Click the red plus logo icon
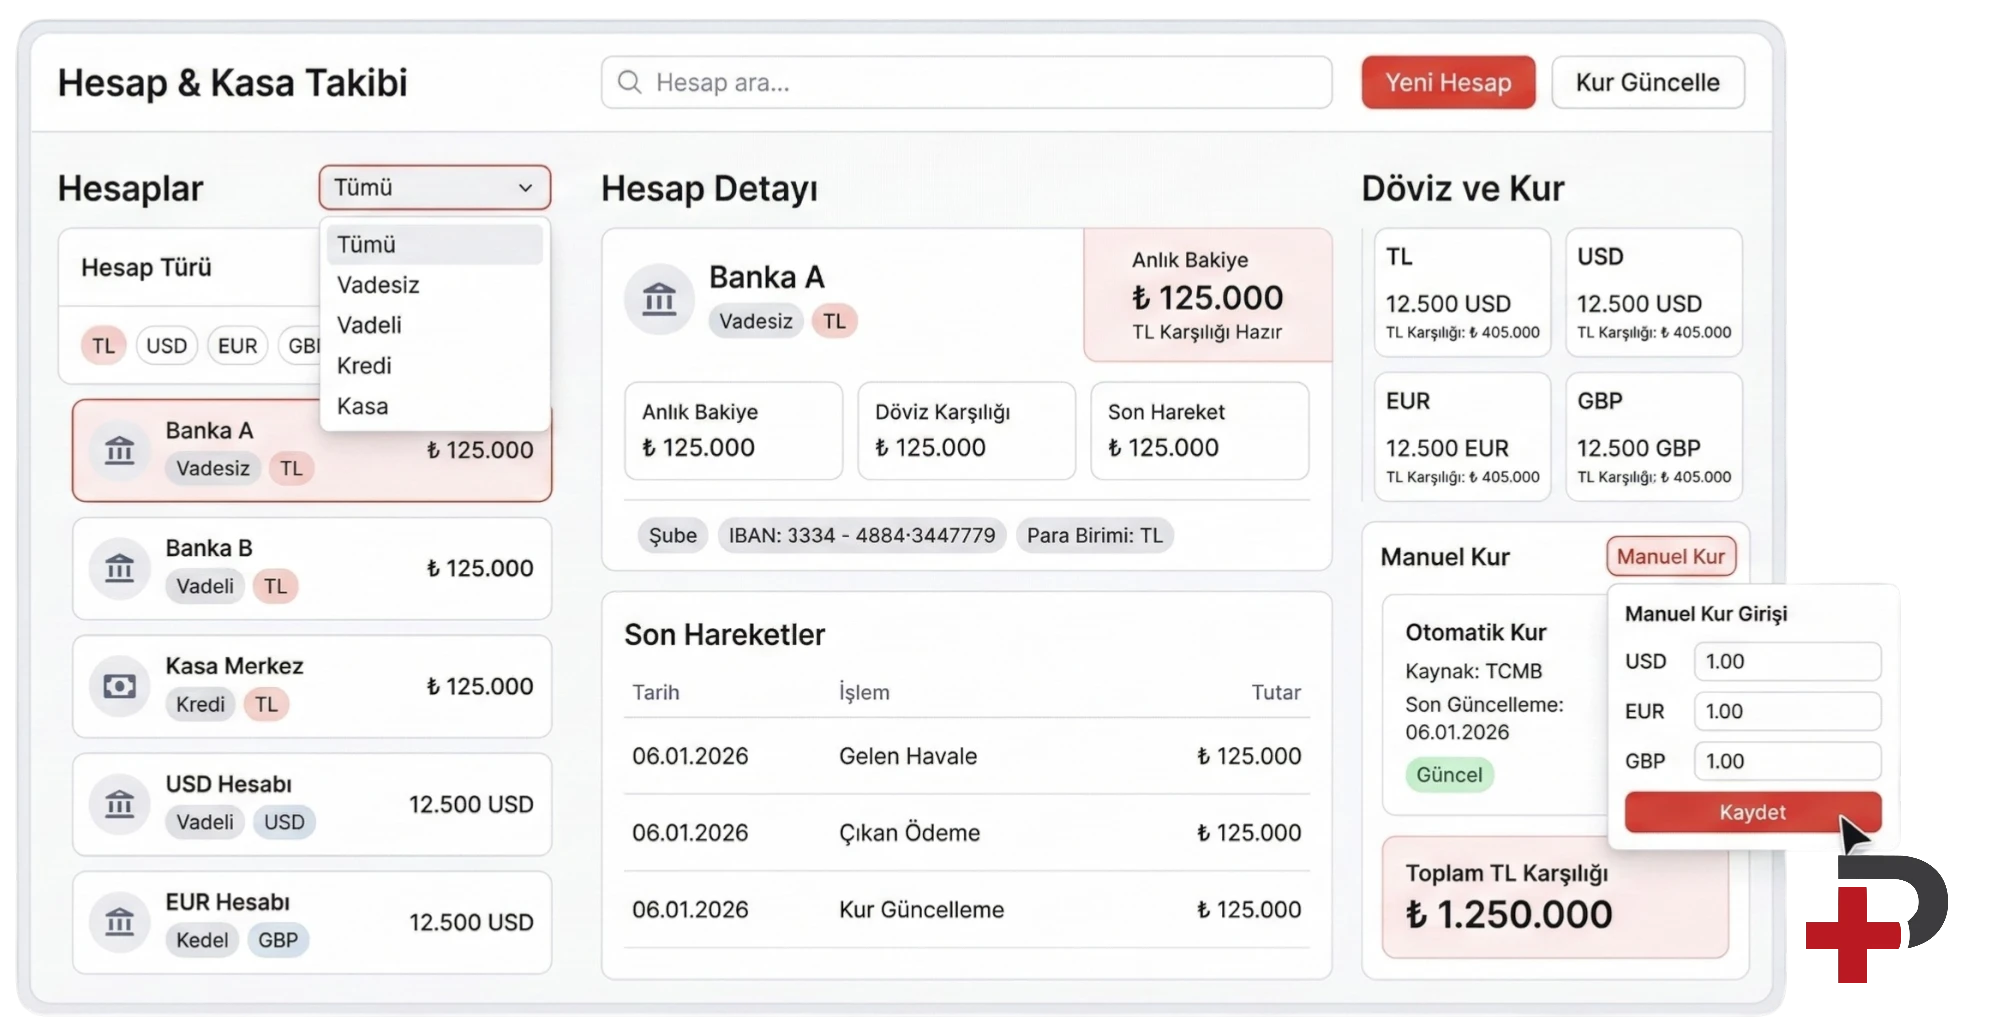Screen dimensions: 2000x1035 pos(1851,935)
